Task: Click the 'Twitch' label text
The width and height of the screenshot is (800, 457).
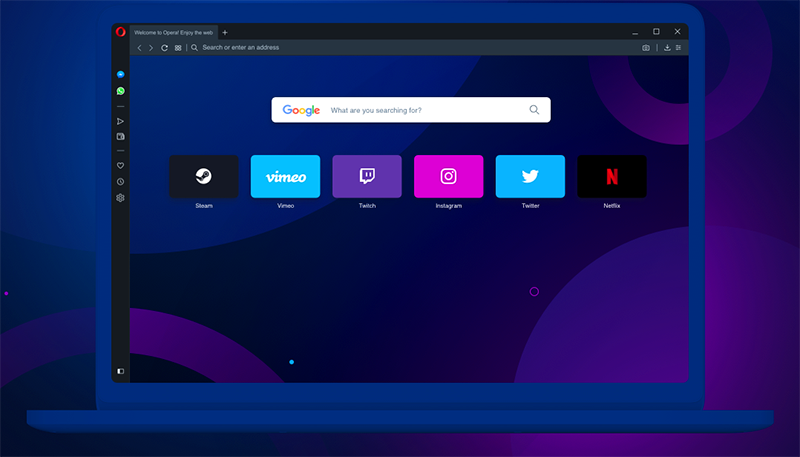Action: [x=367, y=206]
